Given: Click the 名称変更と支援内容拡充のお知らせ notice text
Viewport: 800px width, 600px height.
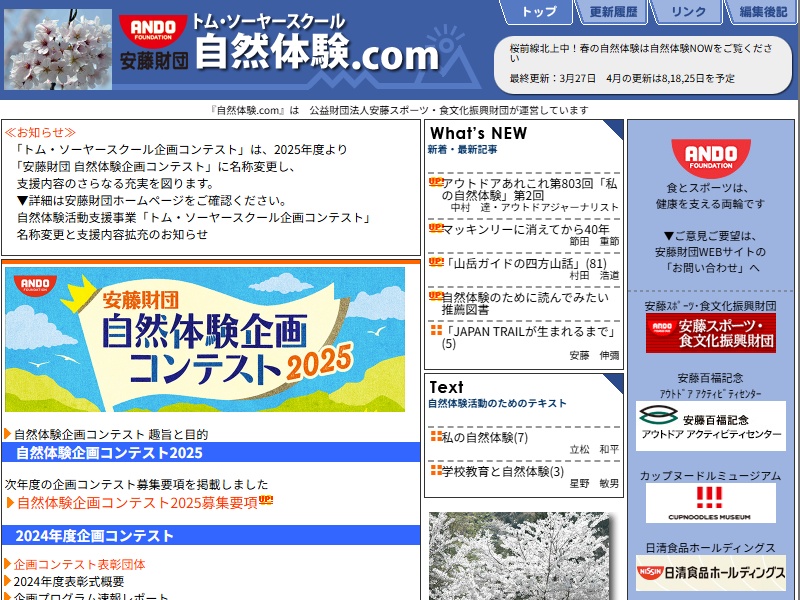Looking at the screenshot, I should pyautogui.click(x=112, y=234).
